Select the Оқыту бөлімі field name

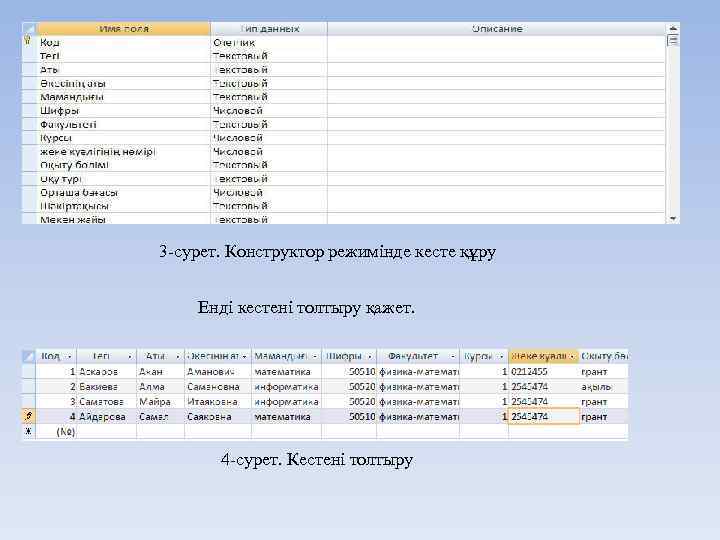(124, 165)
